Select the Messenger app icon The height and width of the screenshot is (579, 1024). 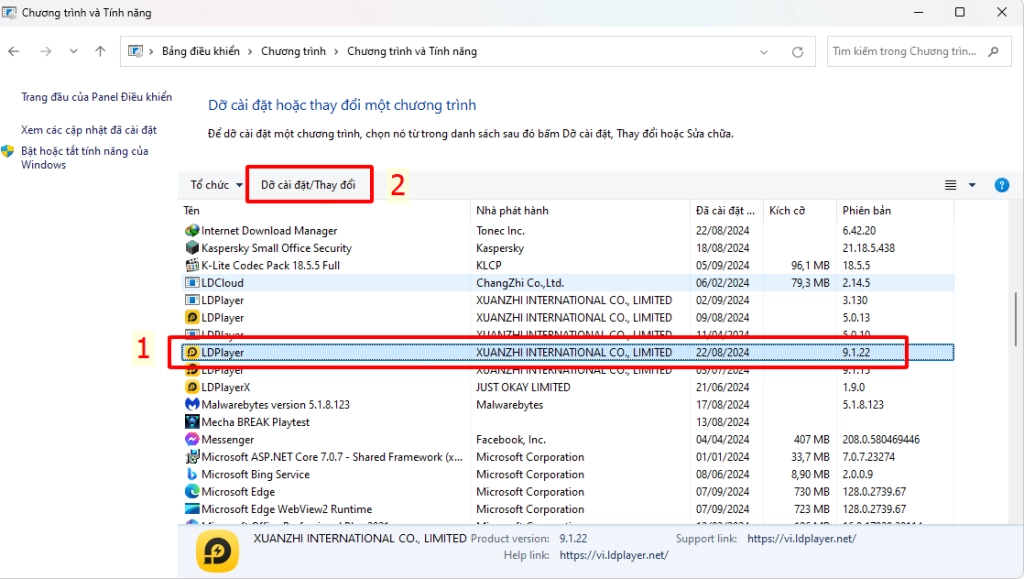click(193, 440)
